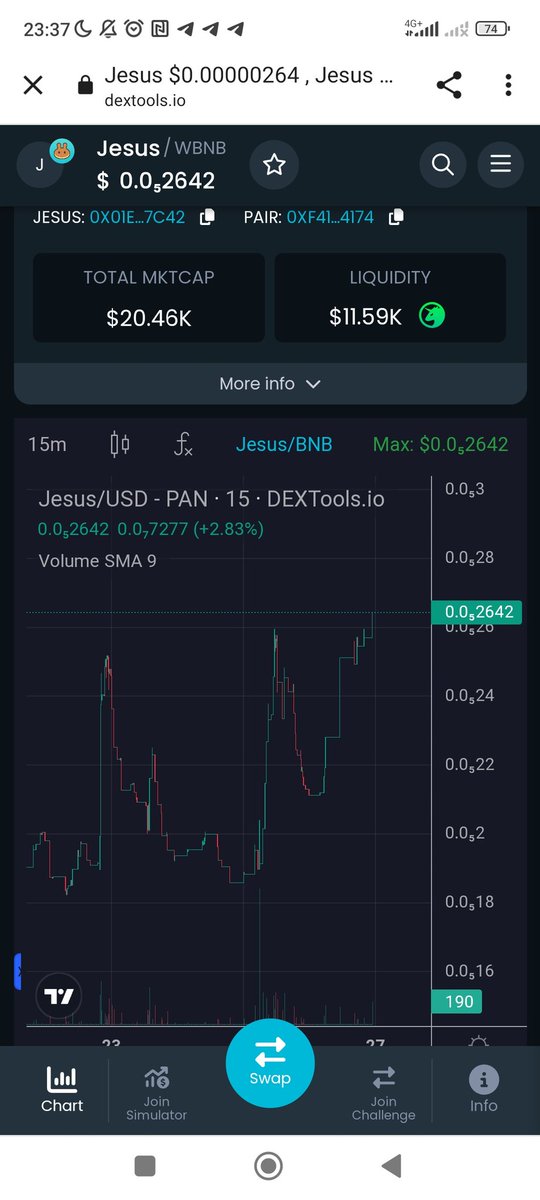Viewport: 540px width, 1200px height.
Task: Copy the PAIR address
Action: [x=396, y=217]
